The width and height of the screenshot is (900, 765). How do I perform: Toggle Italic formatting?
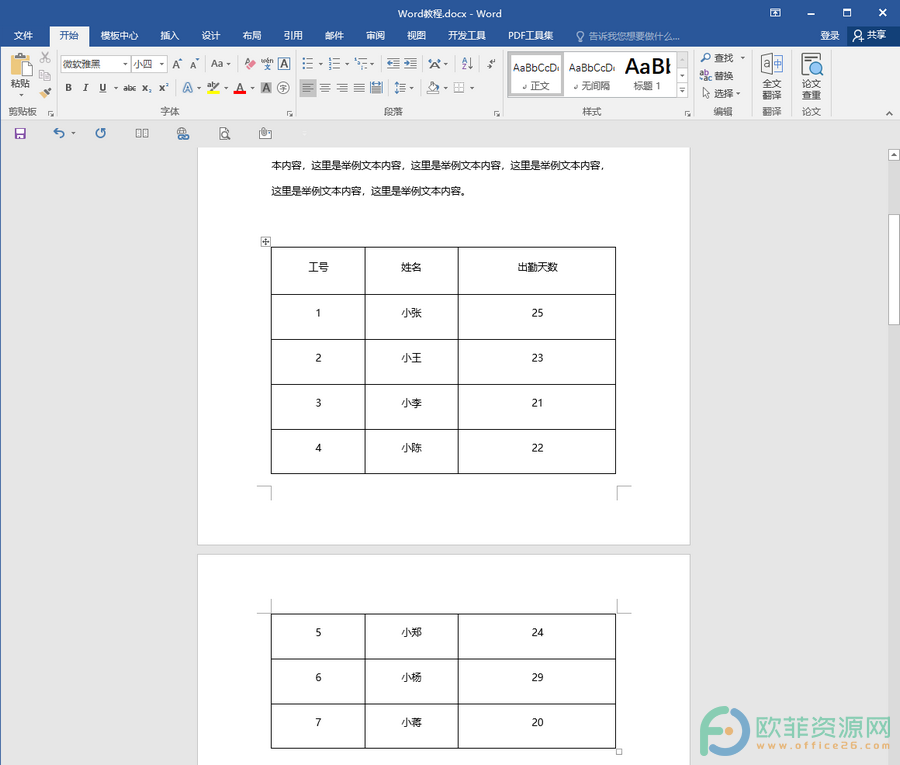click(x=86, y=88)
